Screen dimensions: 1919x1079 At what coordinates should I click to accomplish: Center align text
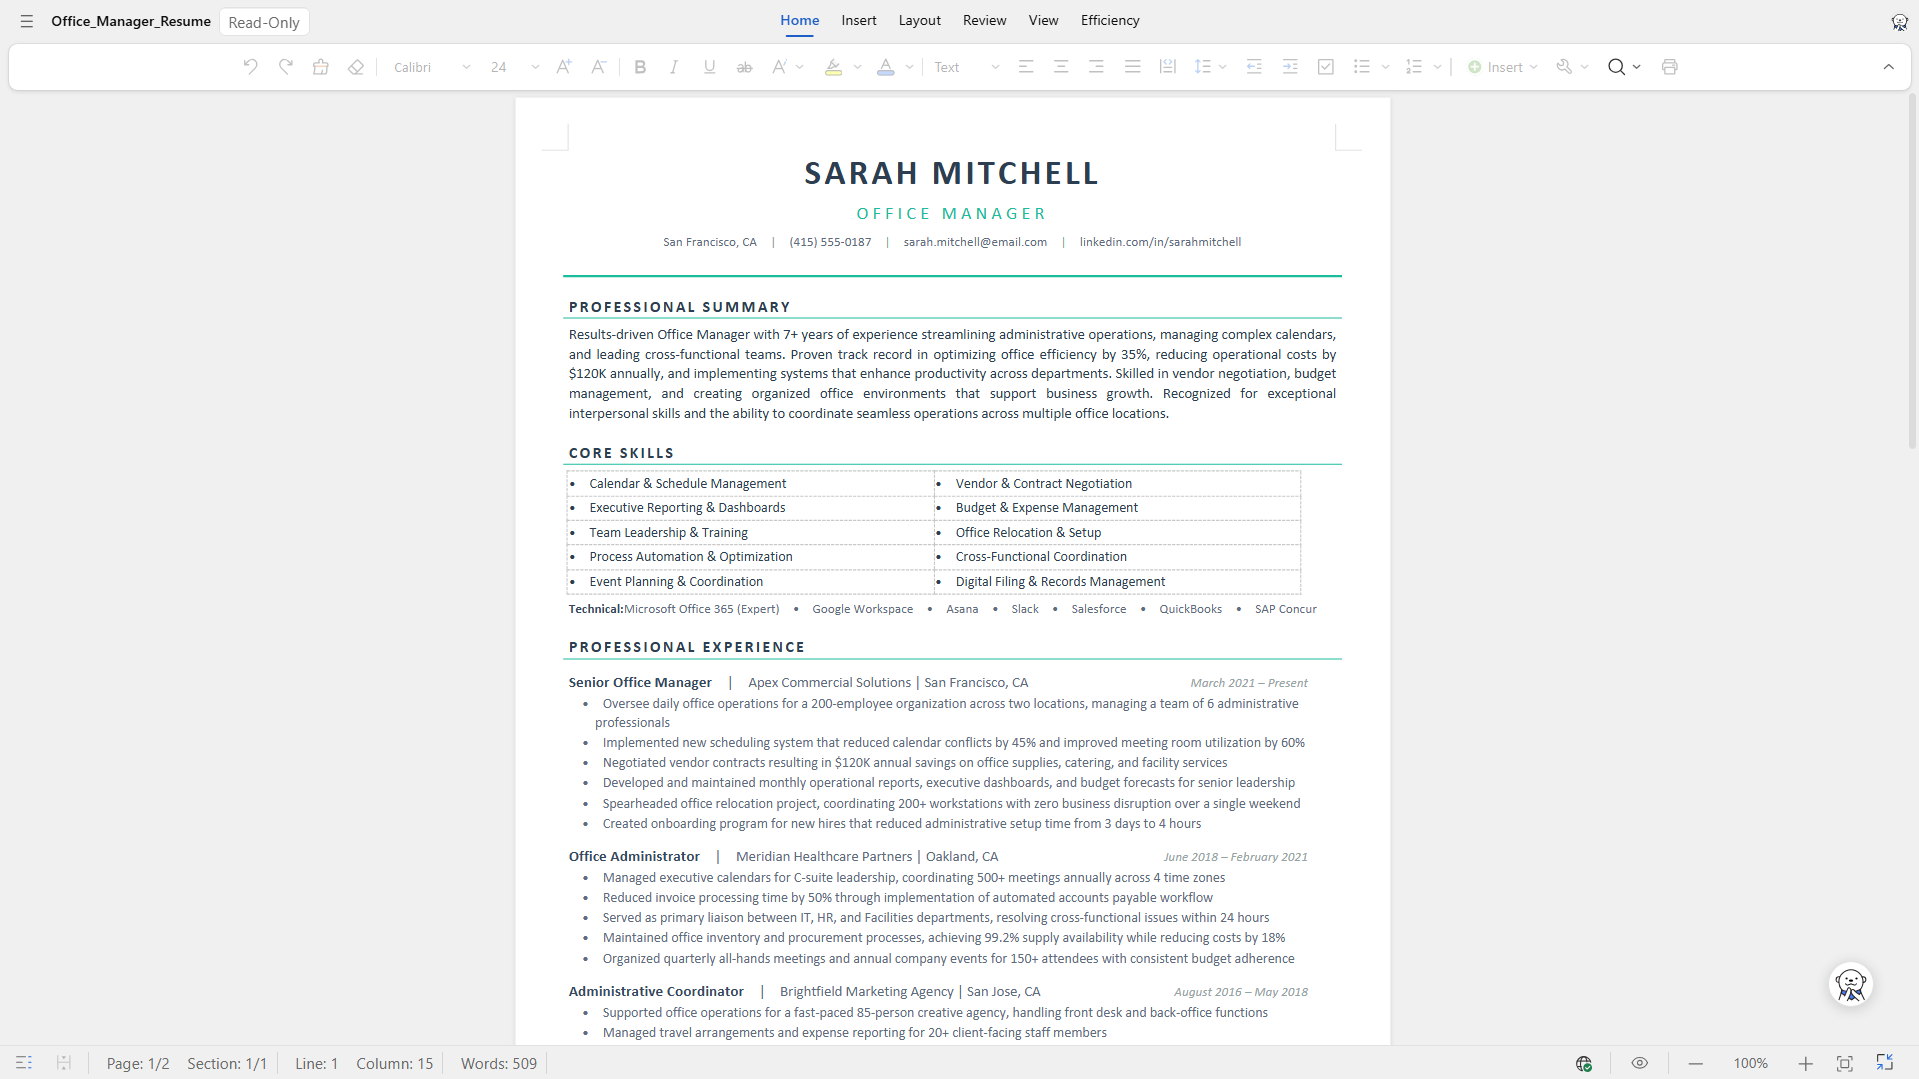[x=1061, y=67]
